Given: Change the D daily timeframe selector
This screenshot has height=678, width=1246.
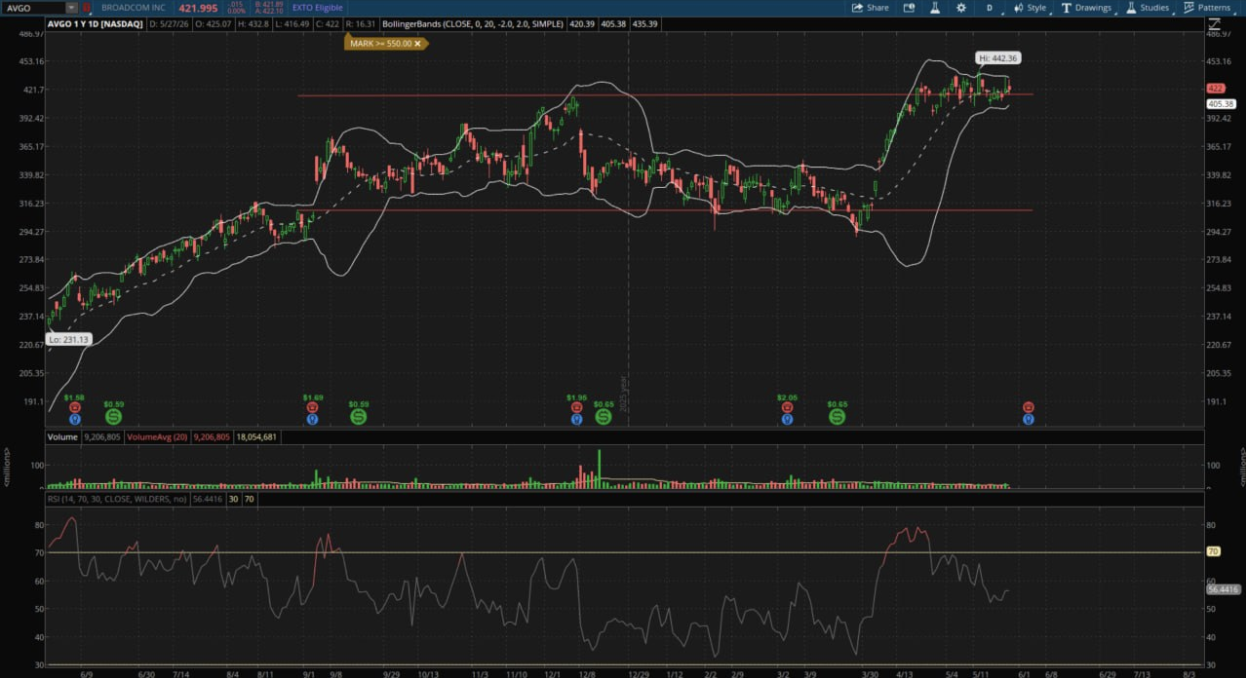Looking at the screenshot, I should tap(989, 7).
